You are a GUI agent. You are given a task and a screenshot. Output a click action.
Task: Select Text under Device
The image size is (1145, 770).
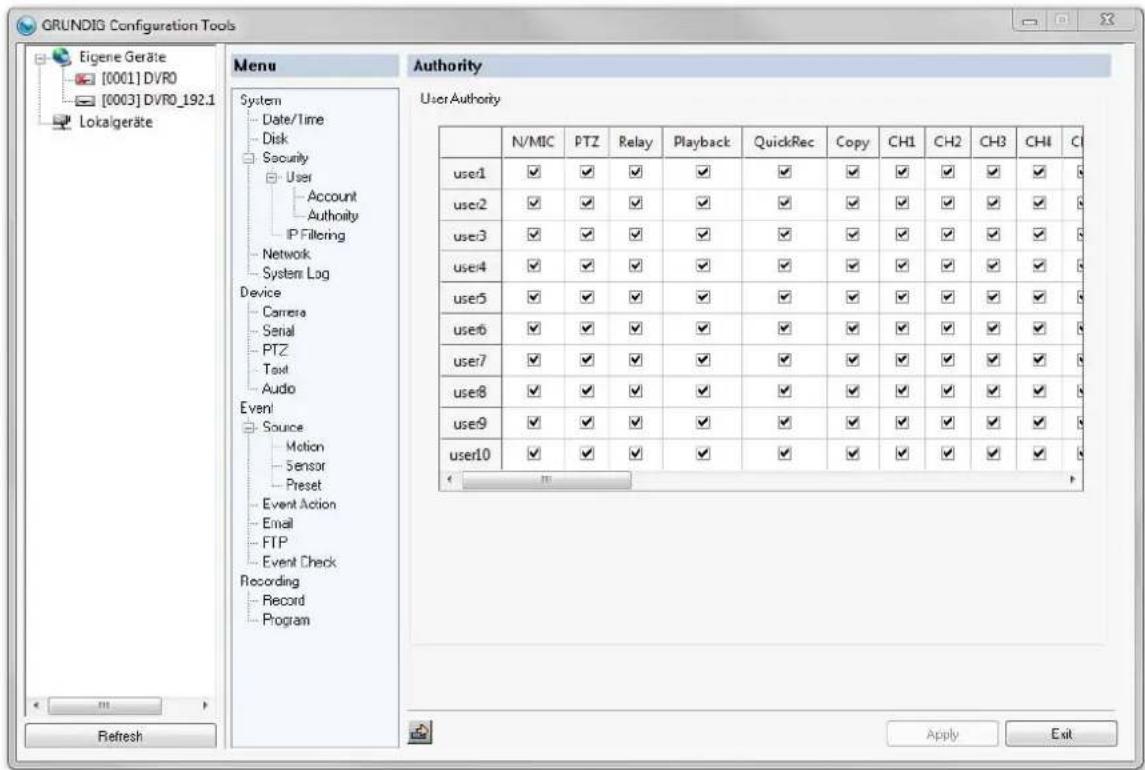click(275, 370)
